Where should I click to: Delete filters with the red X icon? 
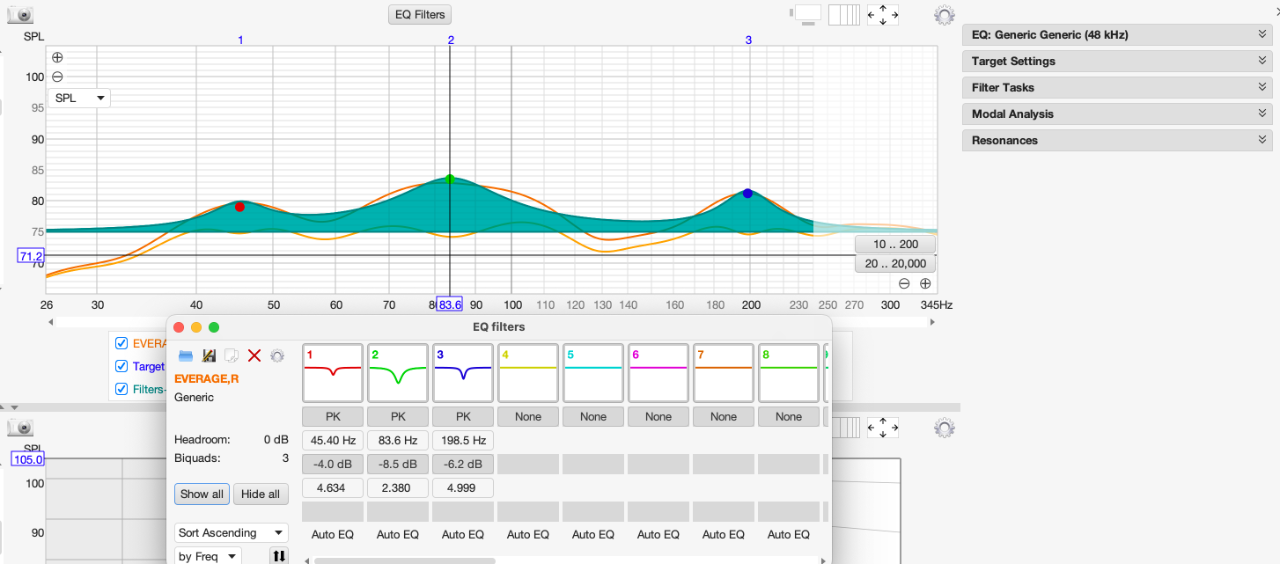tap(254, 355)
